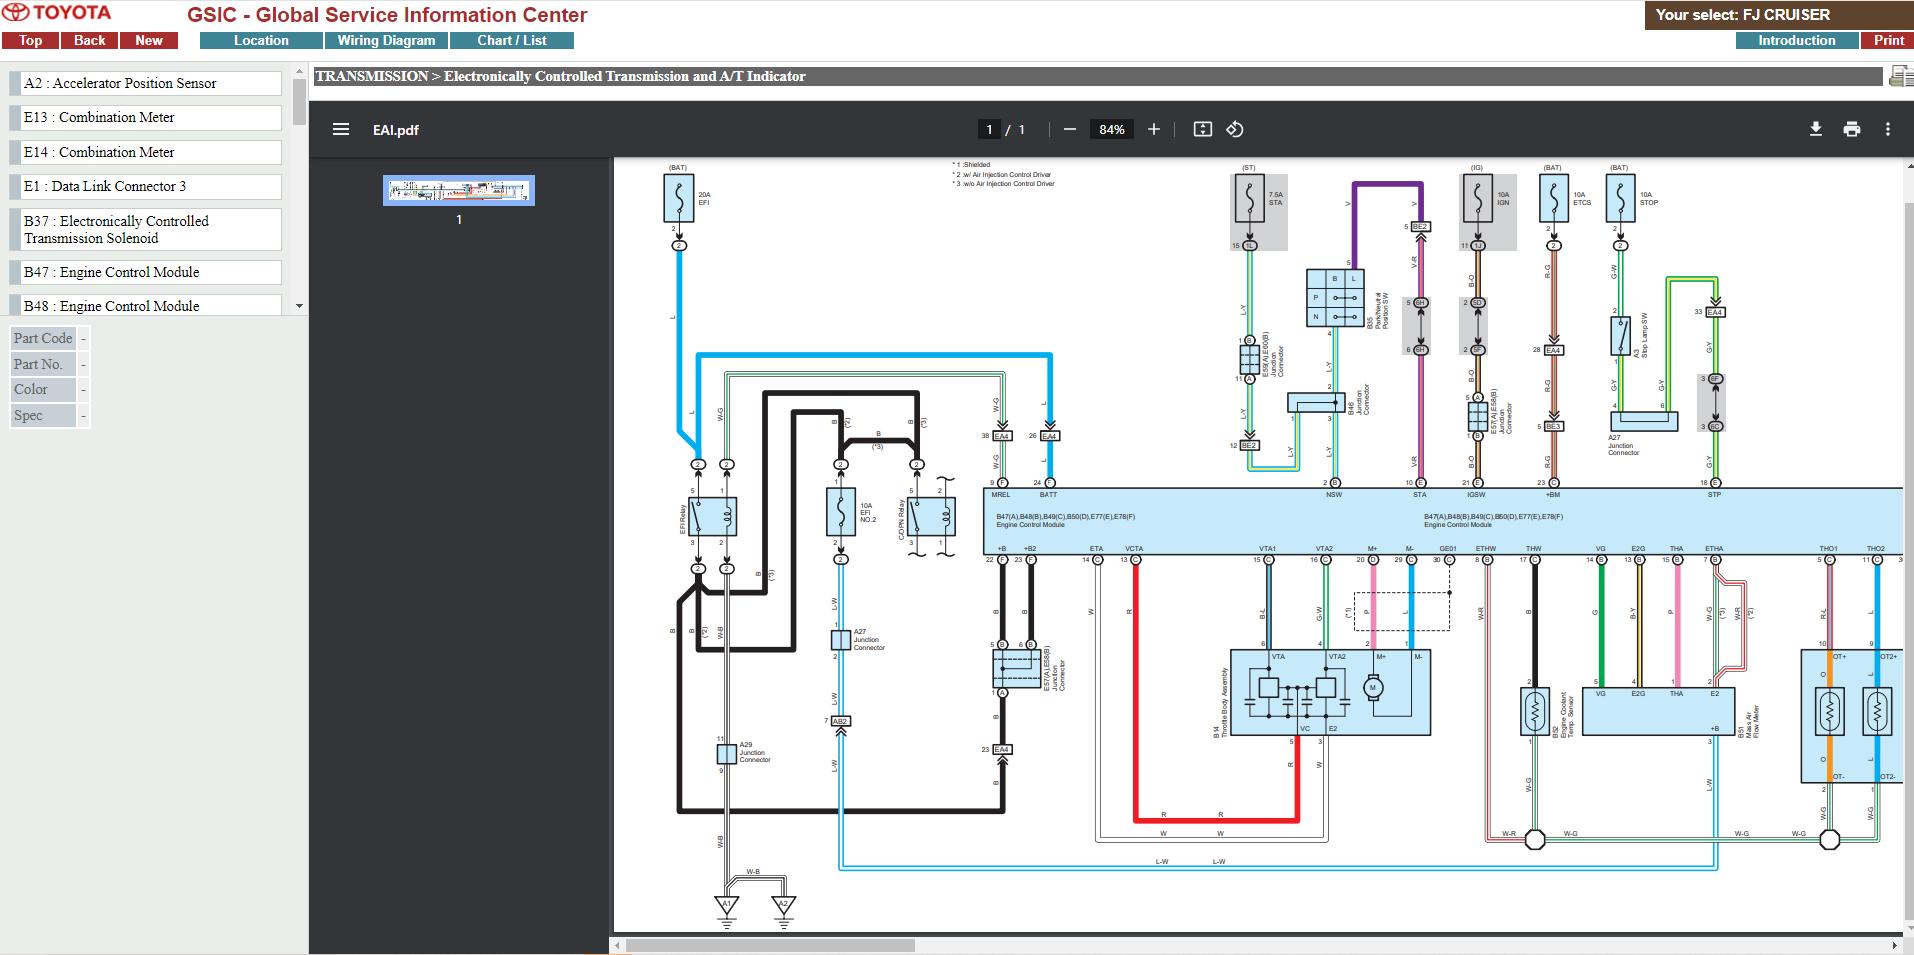Select E1 : Data Link Connector 3
Viewport: 1914px width, 955px height.
[145, 187]
